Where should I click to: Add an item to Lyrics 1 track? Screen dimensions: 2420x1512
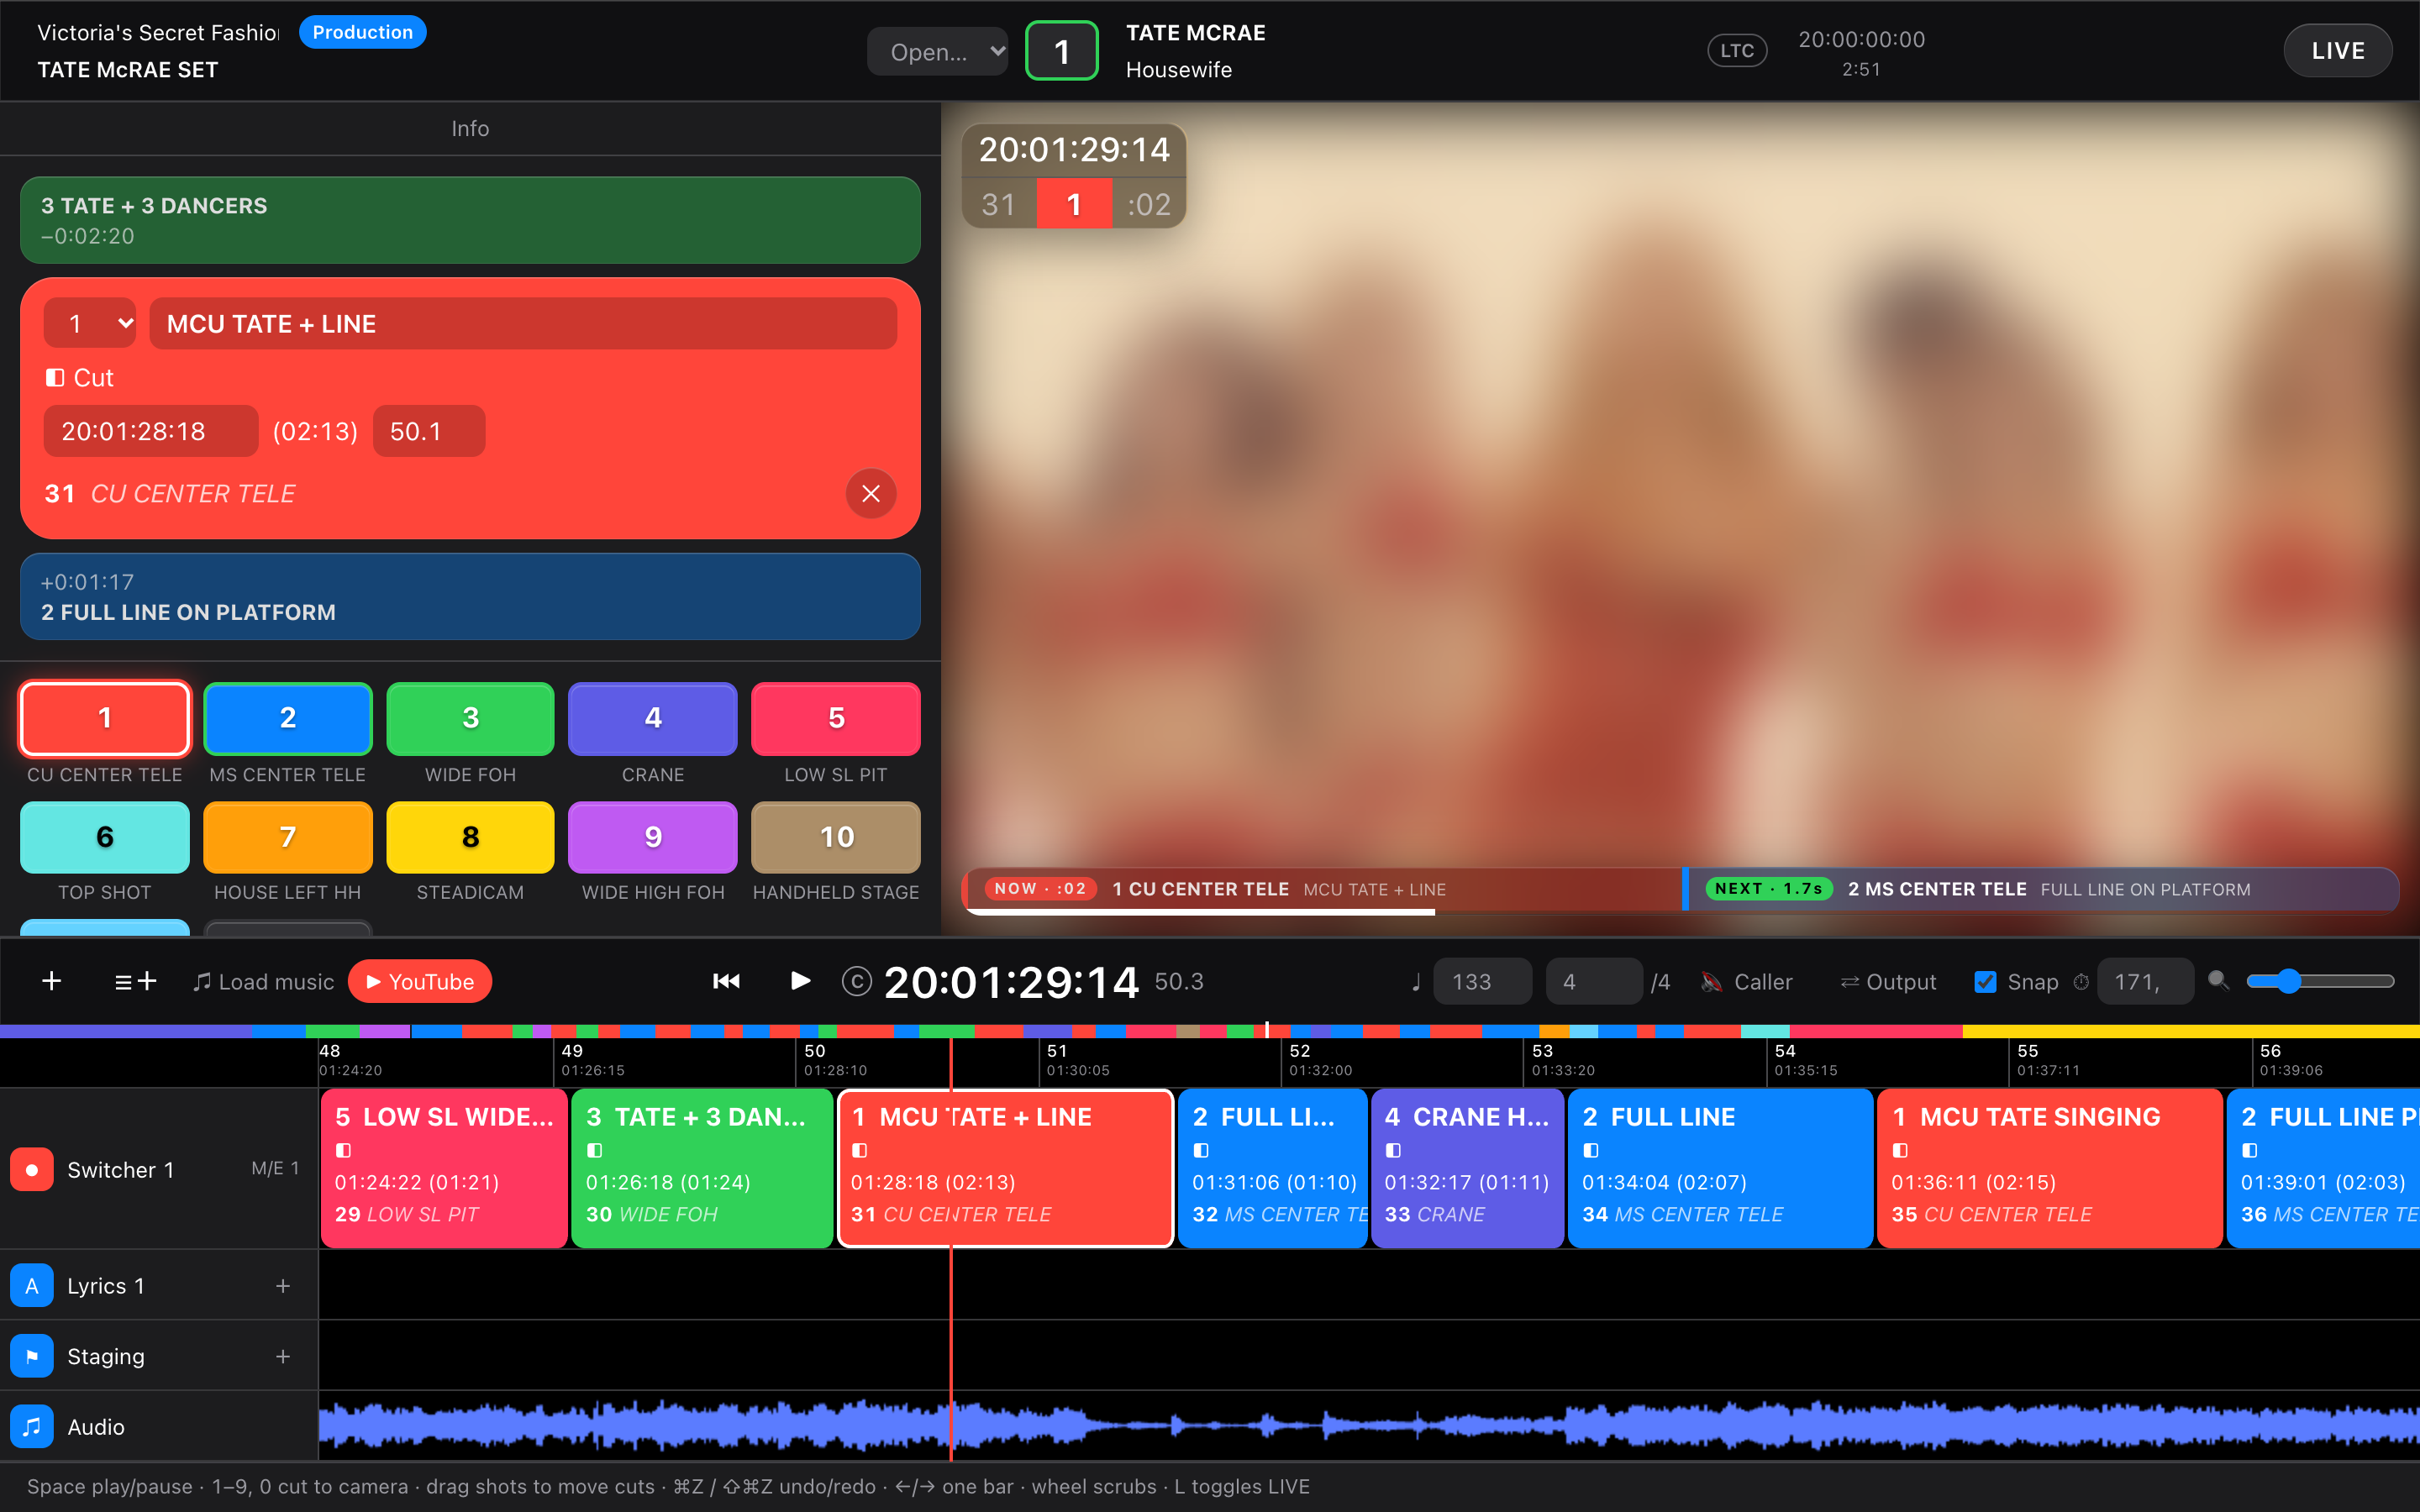pyautogui.click(x=283, y=1285)
